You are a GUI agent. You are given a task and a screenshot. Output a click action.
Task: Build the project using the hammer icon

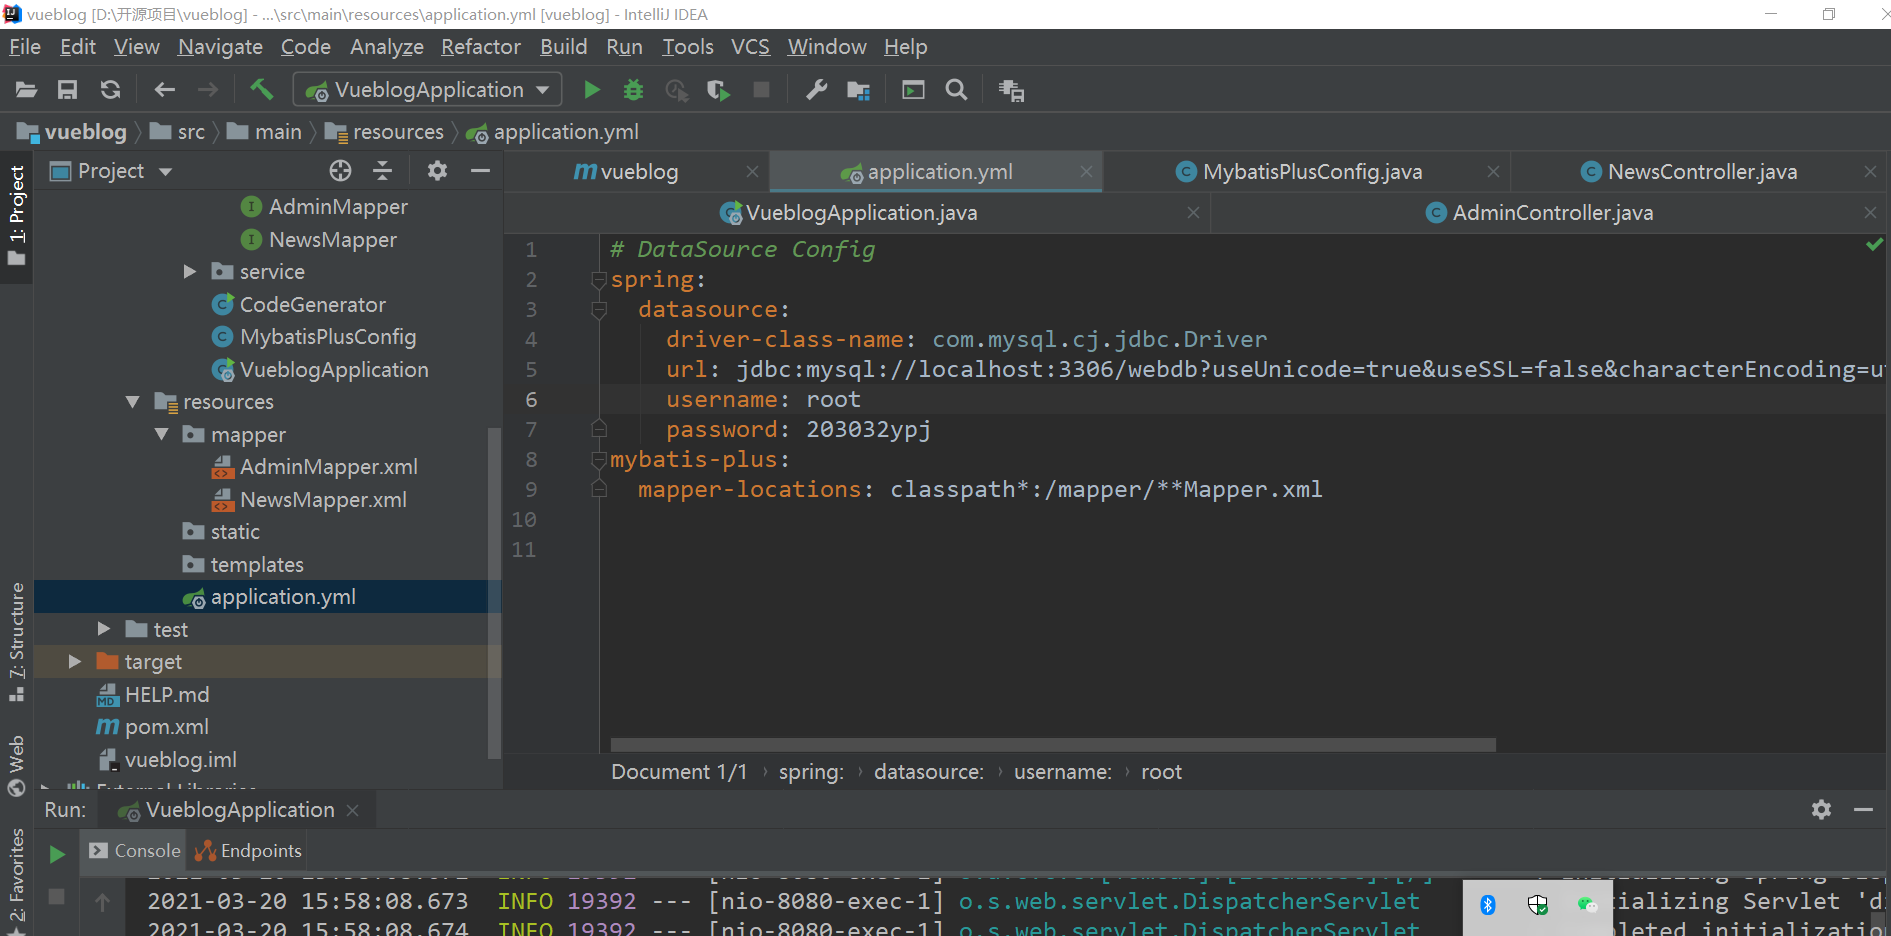(262, 89)
